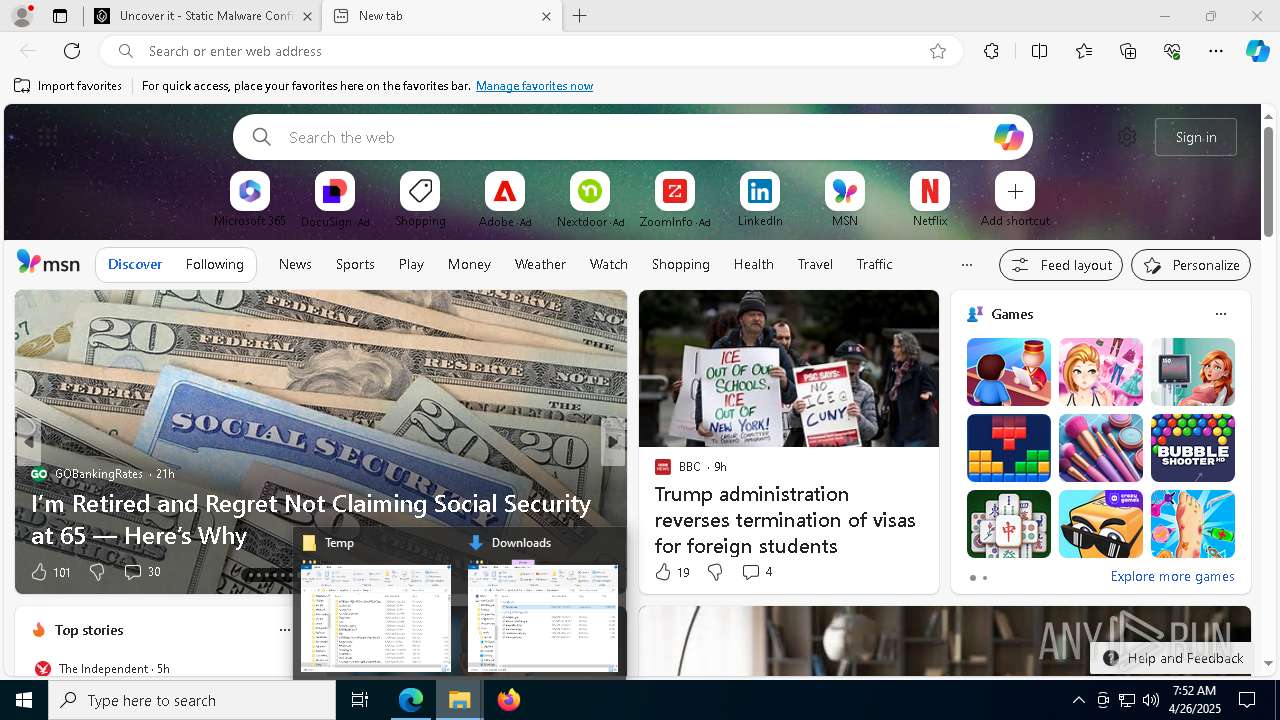The image size is (1280, 720).
Task: Click the Copilot icon in web search box
Action: (x=1008, y=137)
